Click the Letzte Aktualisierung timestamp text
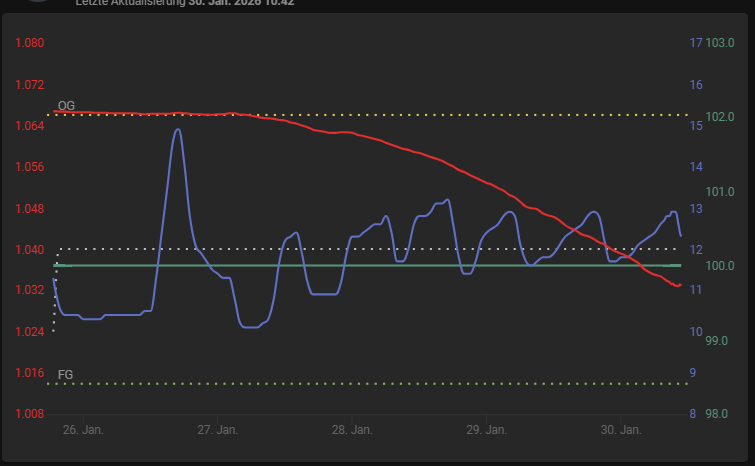This screenshot has height=466, width=755. 185,3
